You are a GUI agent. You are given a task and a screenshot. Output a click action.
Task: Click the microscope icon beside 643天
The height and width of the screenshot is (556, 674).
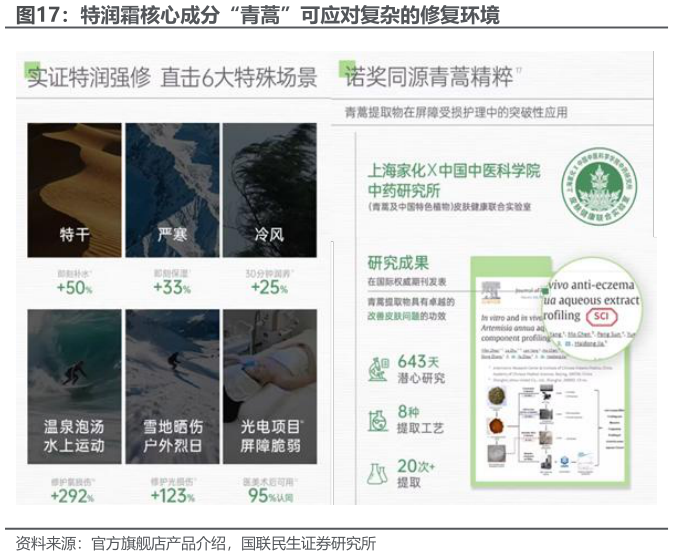coord(379,369)
